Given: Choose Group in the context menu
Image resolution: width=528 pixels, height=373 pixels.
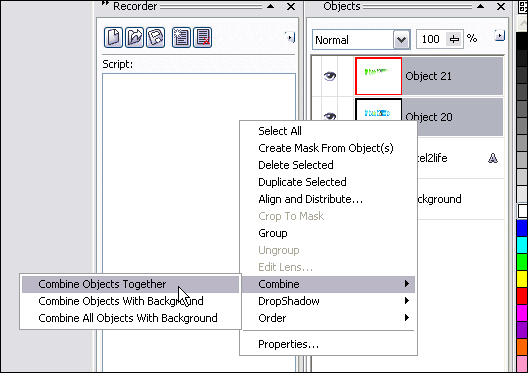Looking at the screenshot, I should click(328, 233).
